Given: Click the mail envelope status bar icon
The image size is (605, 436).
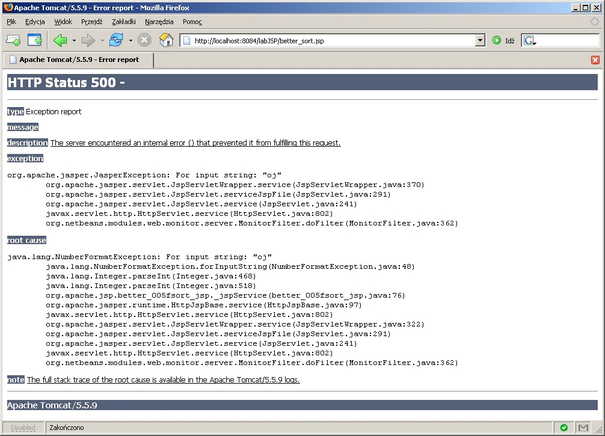Looking at the screenshot, I should pos(583,428).
